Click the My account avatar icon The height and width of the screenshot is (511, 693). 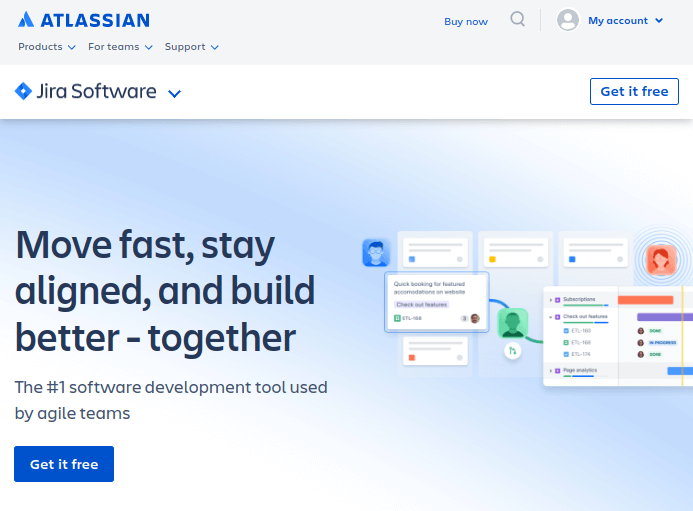click(x=568, y=20)
